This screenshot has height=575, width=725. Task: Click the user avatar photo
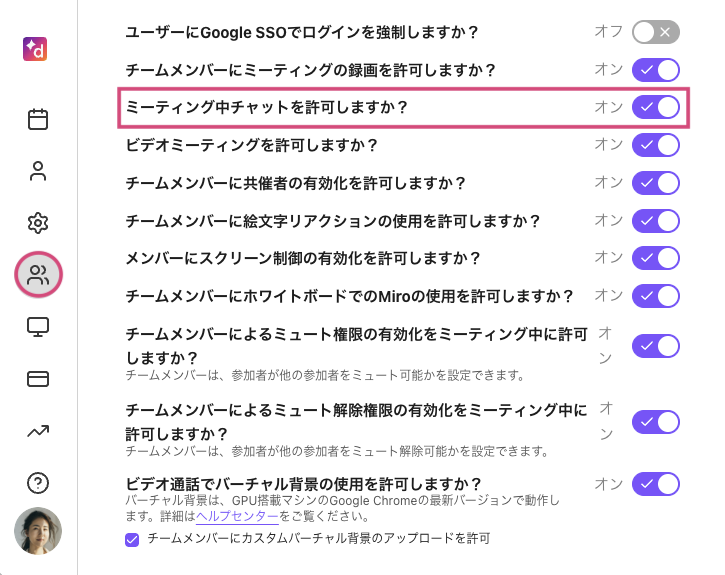[38, 531]
